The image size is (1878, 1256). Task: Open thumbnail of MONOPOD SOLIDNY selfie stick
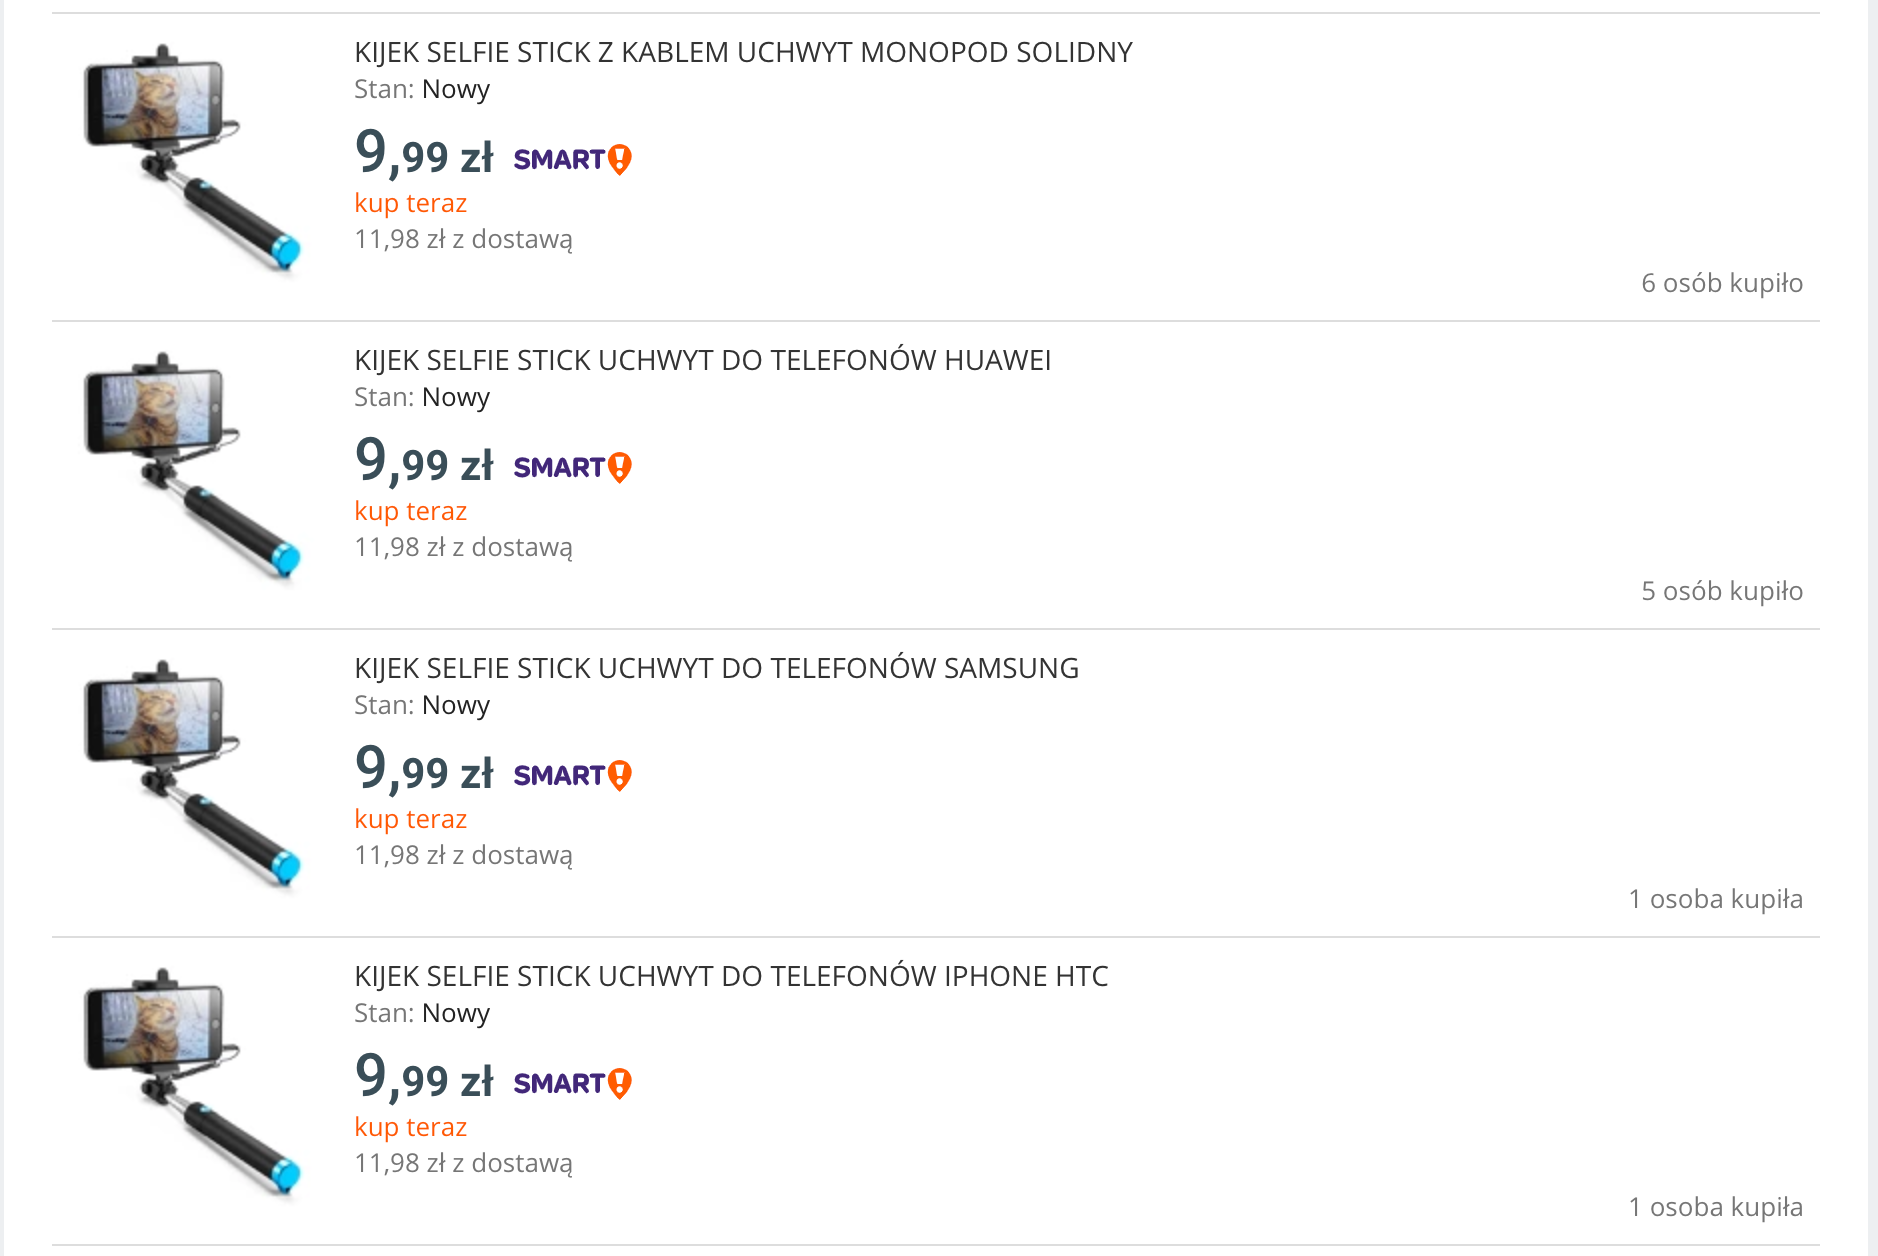[192, 157]
